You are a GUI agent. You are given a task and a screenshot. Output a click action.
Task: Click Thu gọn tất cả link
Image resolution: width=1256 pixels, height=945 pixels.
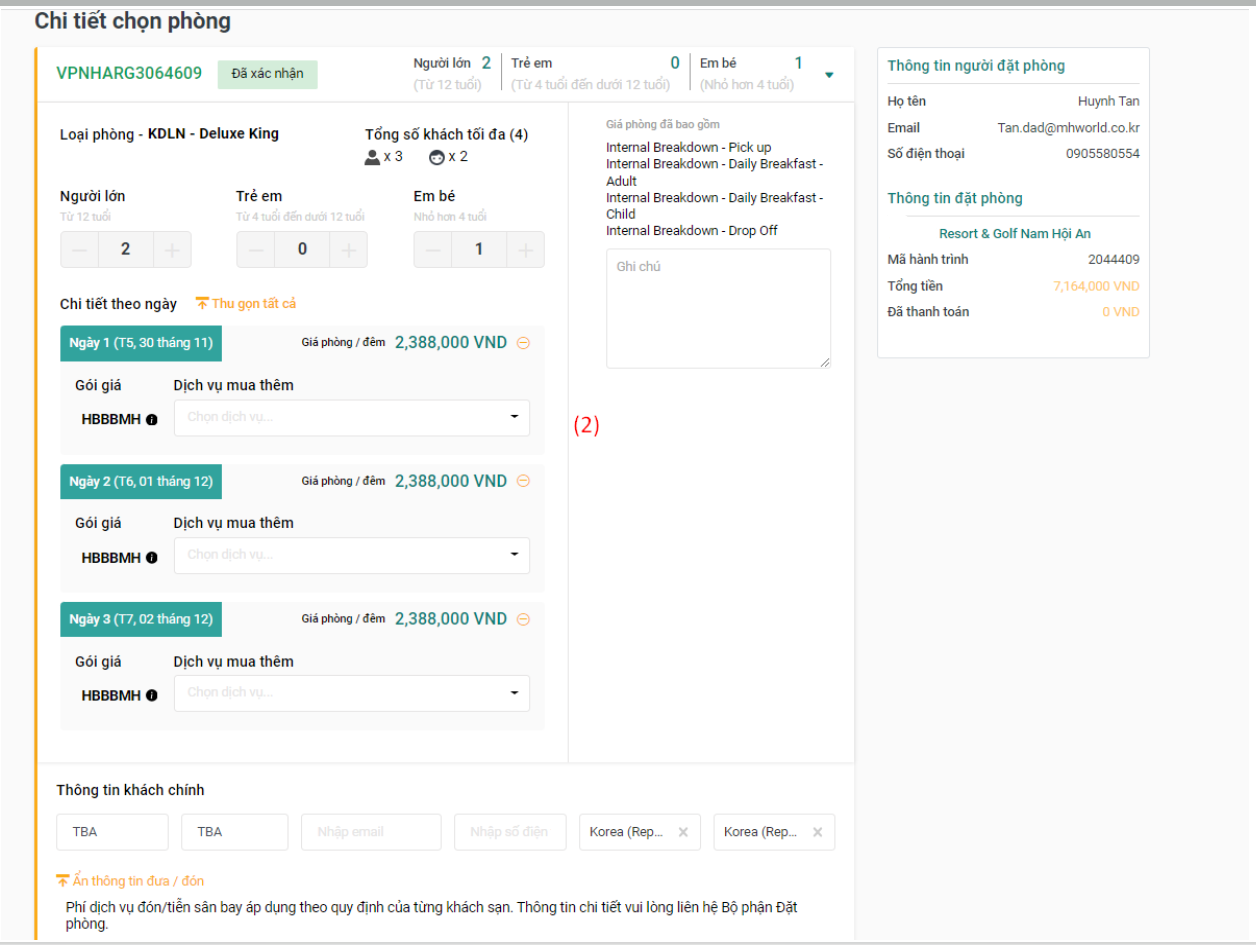point(246,304)
